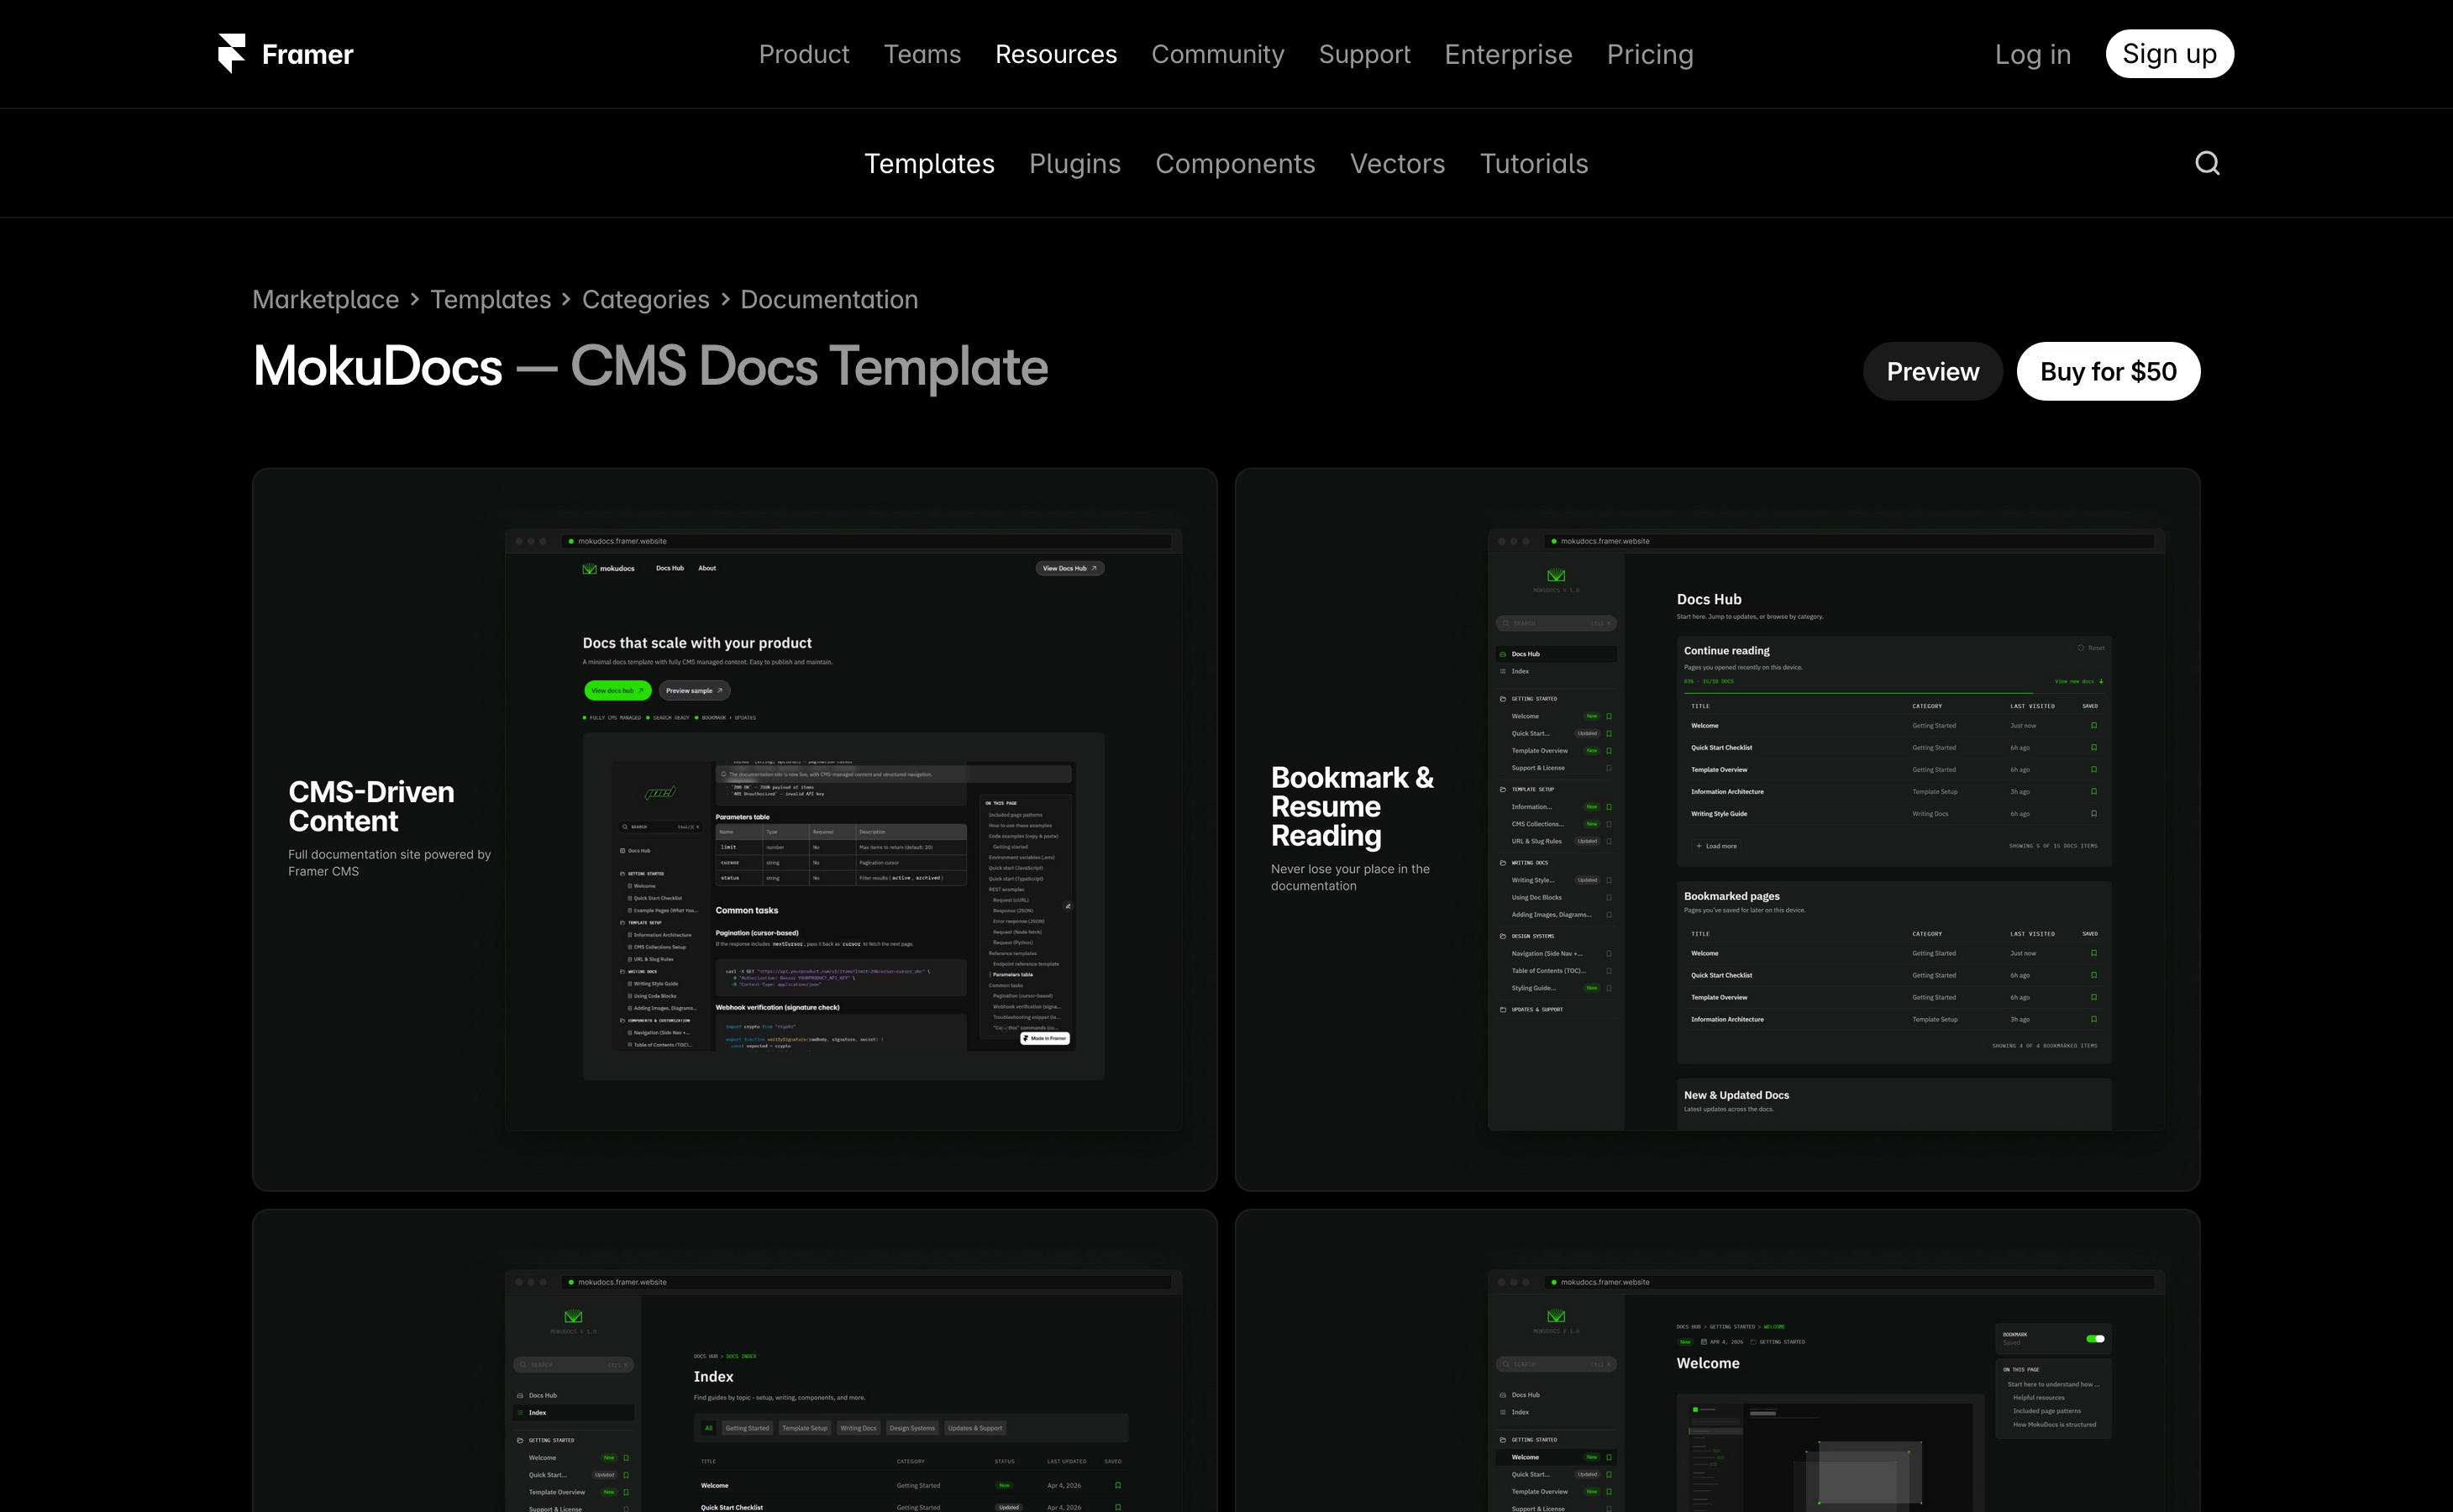The image size is (2453, 1512).
Task: Click the Categories breadcrumb link
Action: [646, 299]
